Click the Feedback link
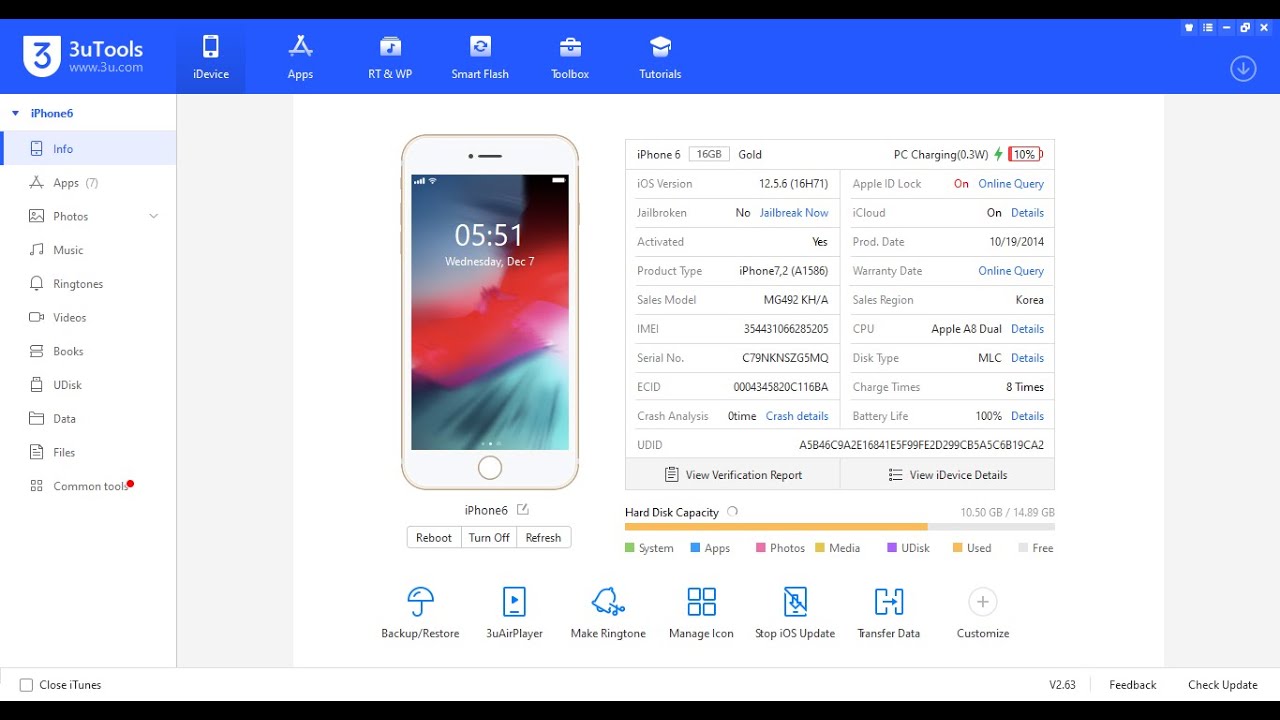This screenshot has width=1280, height=720. [1133, 685]
